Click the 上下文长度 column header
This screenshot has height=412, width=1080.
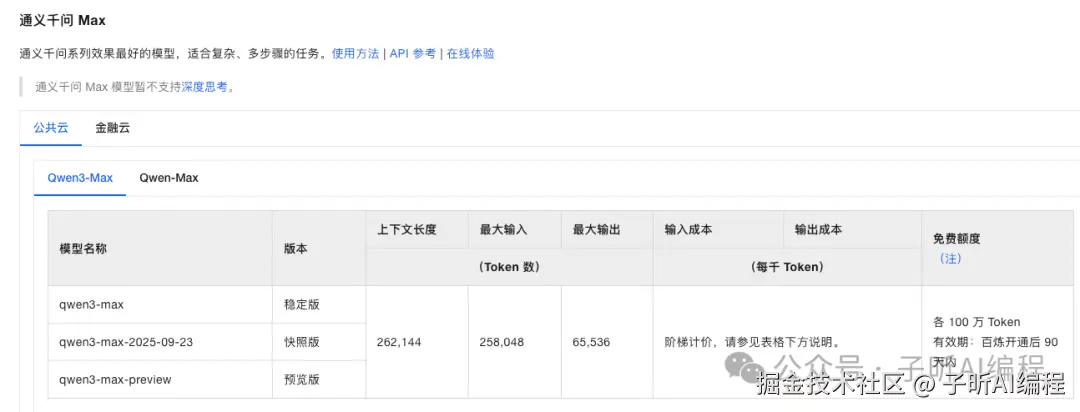(407, 229)
